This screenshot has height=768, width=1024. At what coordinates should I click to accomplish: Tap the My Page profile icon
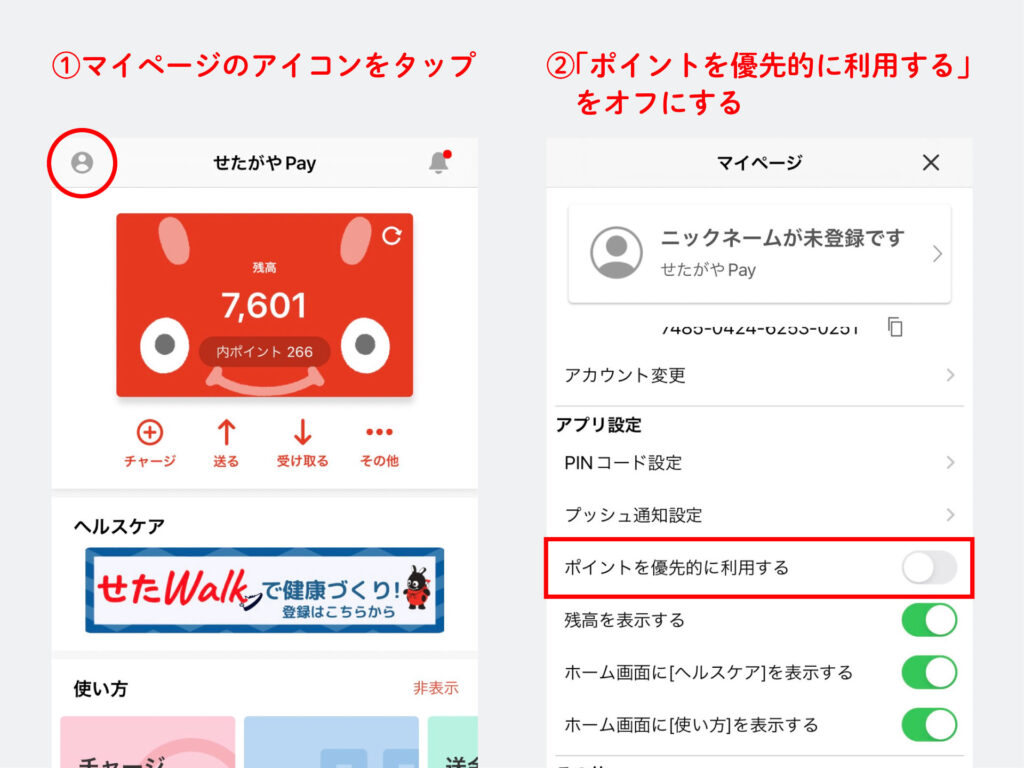tap(82, 163)
